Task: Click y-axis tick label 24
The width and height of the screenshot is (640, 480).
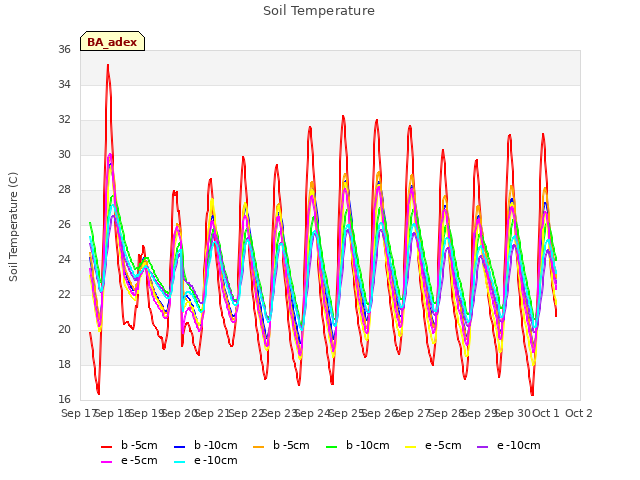Action: tap(64, 260)
